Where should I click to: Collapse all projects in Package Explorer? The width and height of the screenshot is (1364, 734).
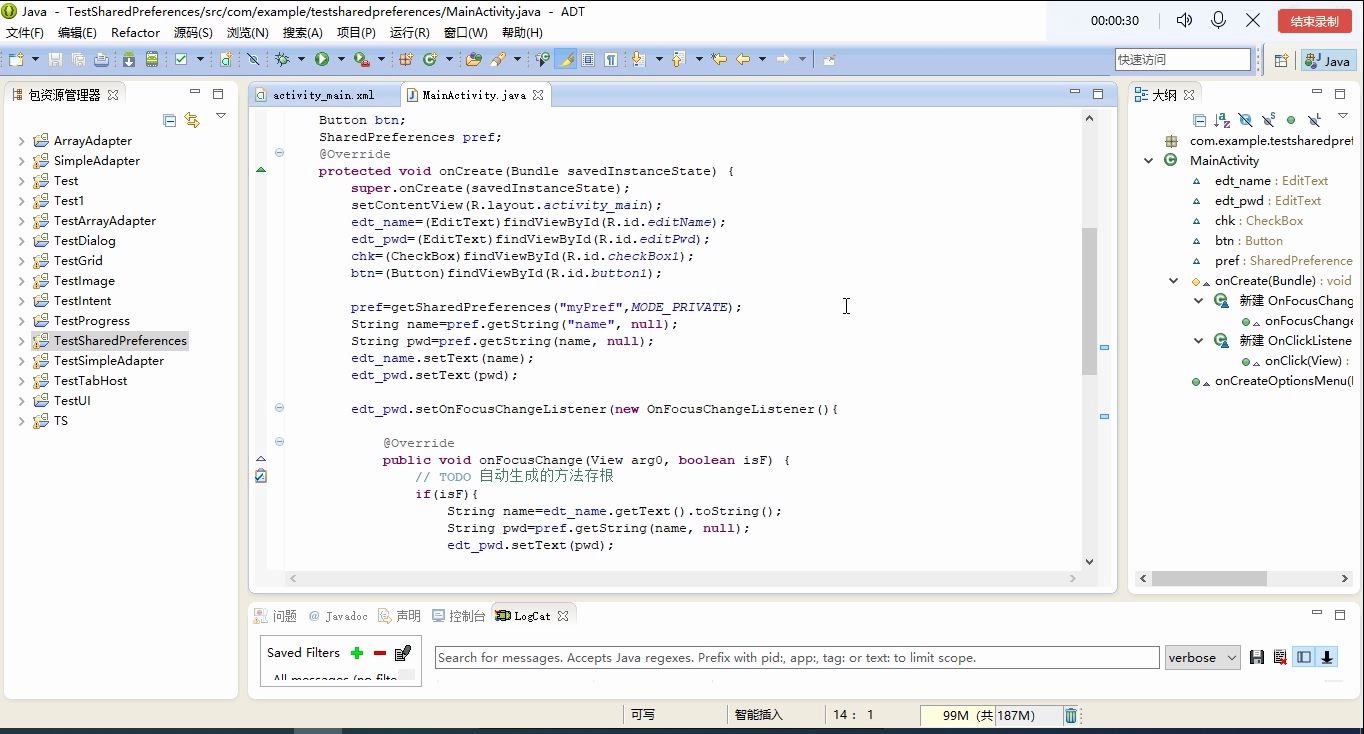(x=170, y=120)
